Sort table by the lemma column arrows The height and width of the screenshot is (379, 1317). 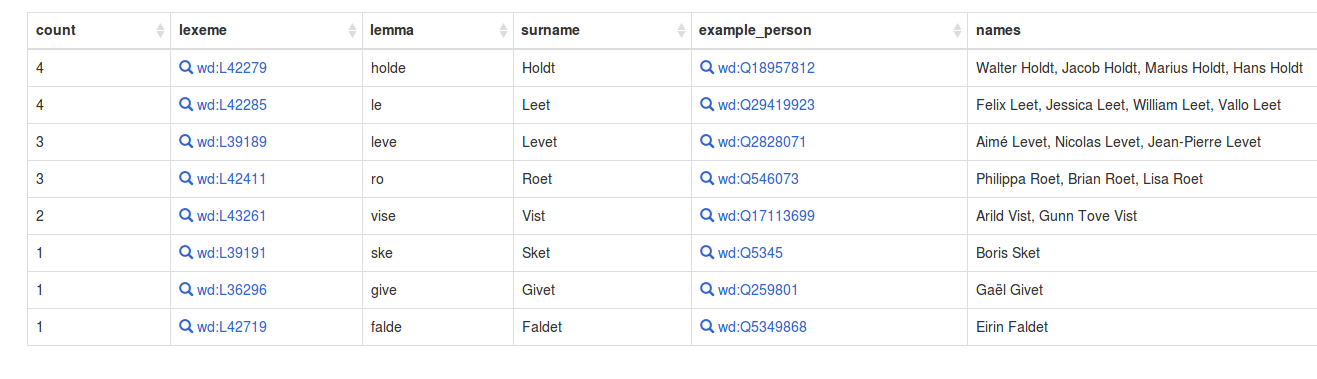503,31
